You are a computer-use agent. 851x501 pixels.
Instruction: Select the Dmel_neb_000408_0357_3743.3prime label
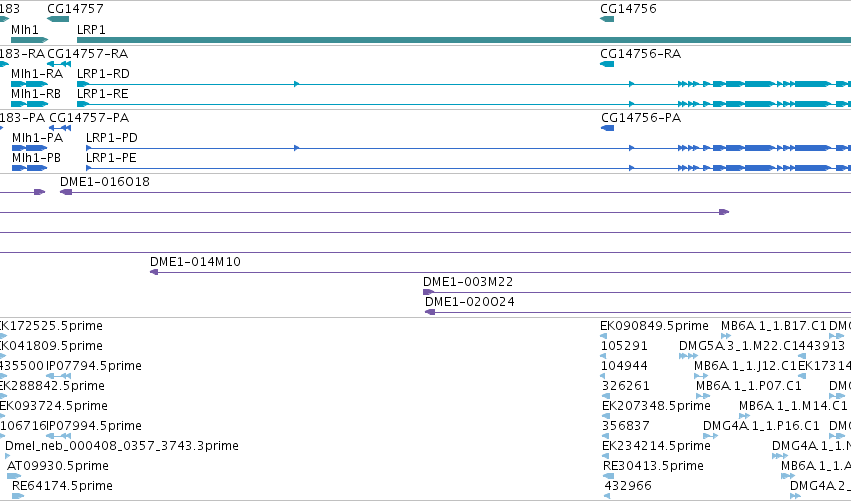pos(122,446)
